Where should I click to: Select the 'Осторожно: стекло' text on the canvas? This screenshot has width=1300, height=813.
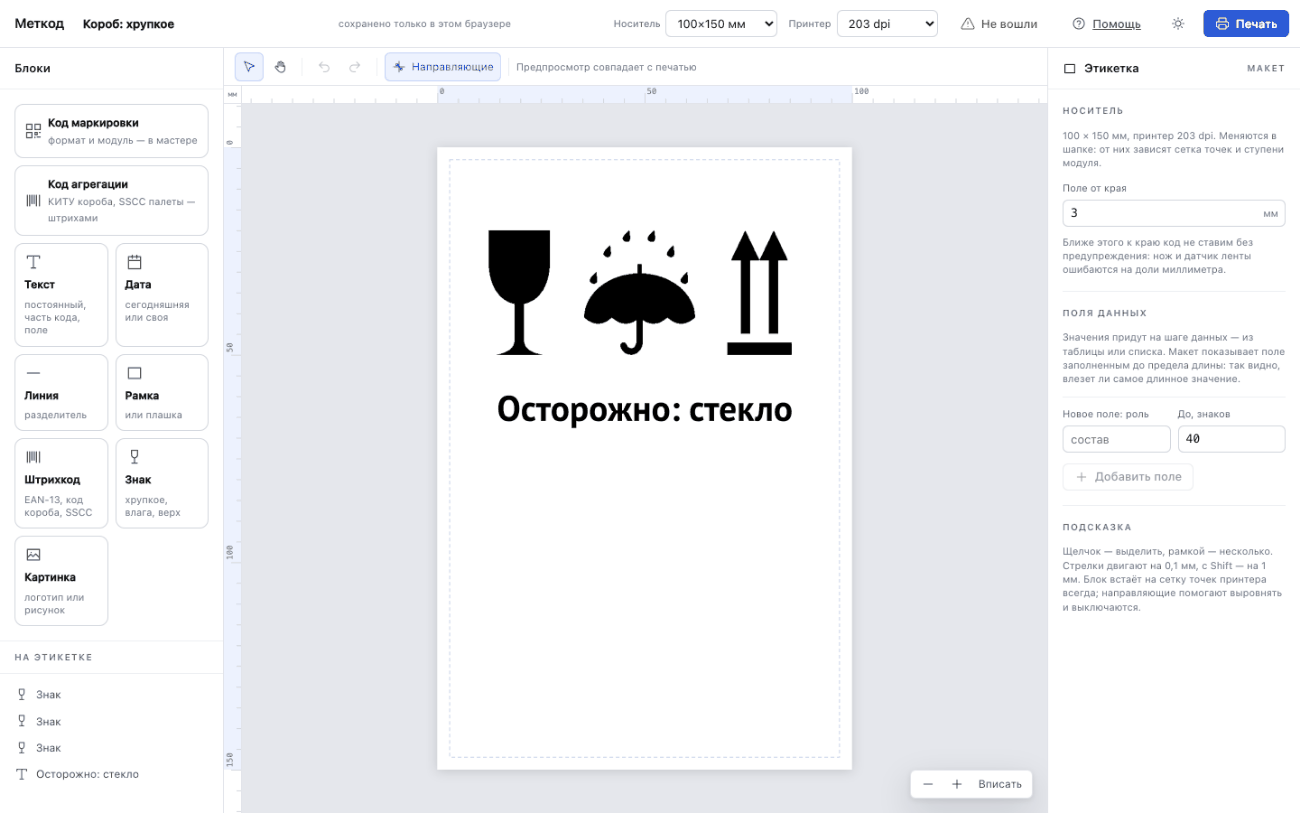pyautogui.click(x=644, y=409)
